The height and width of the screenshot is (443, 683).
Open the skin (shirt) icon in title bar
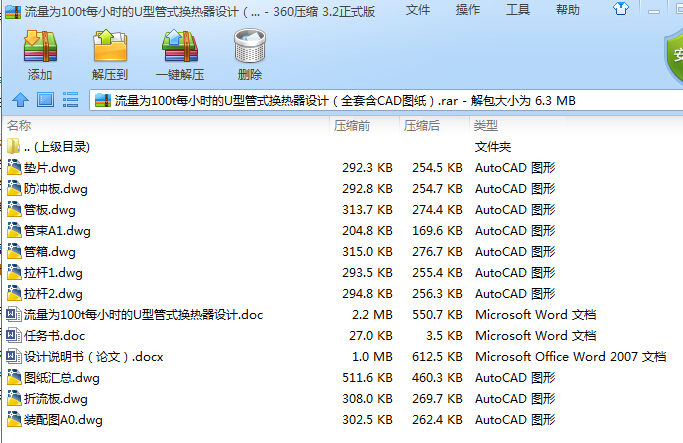point(621,8)
